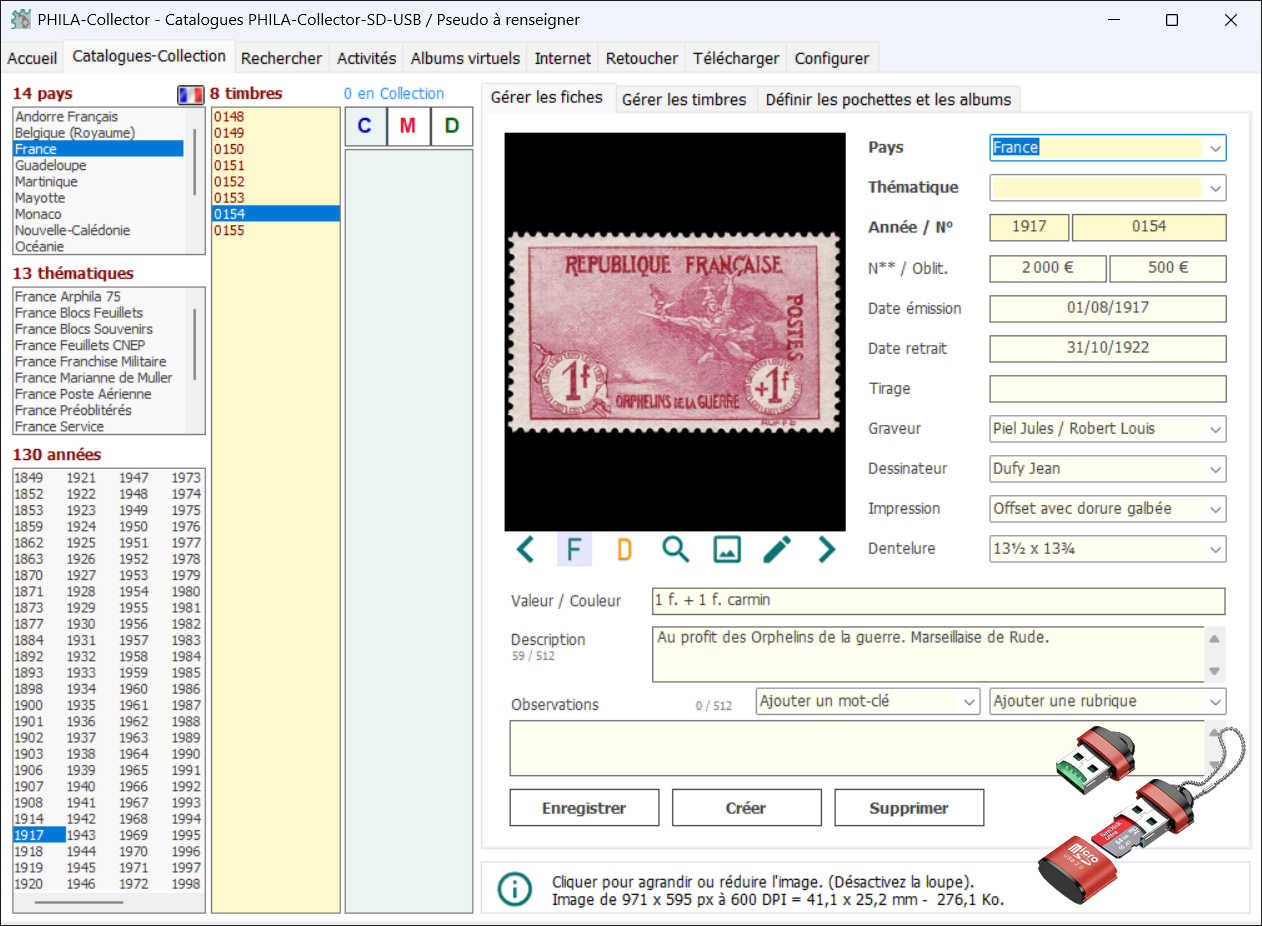1262x926 pixels.
Task: Toggle the green D collection button
Action: (452, 126)
